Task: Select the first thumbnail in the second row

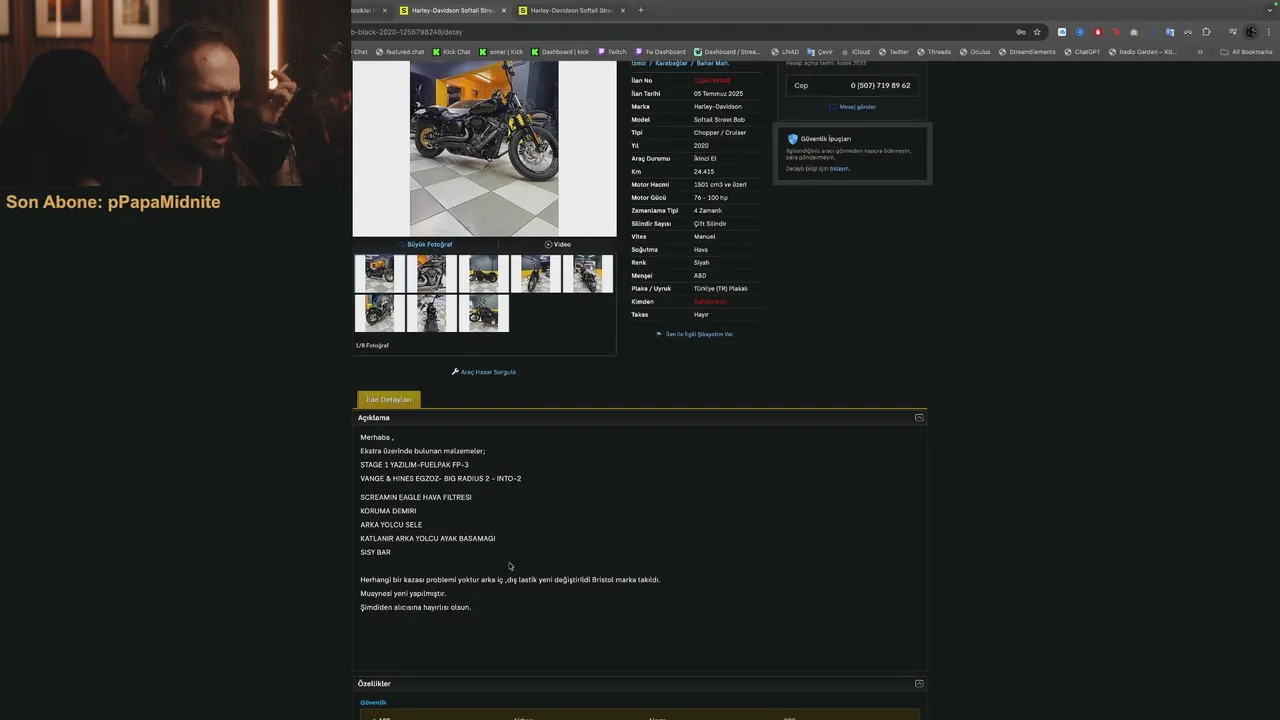Action: [380, 313]
